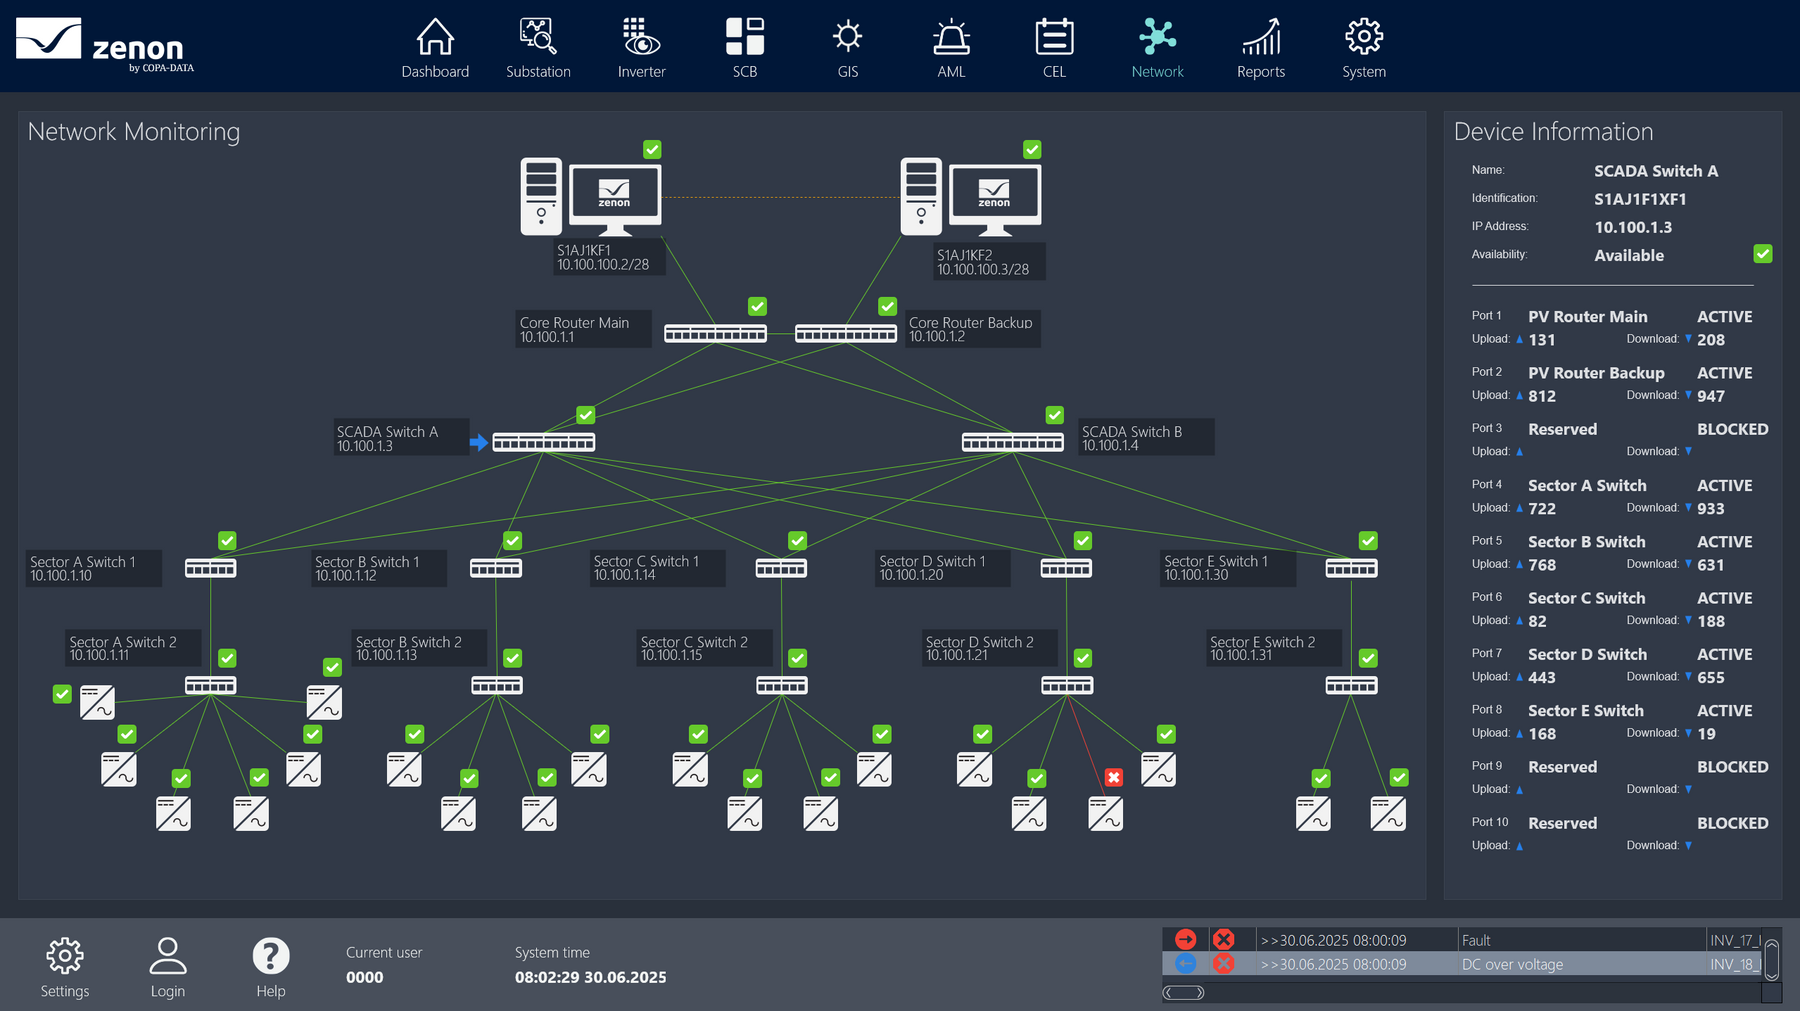Click status check of Core Router Backup
Viewport: 1800px width, 1011px height.
click(887, 306)
